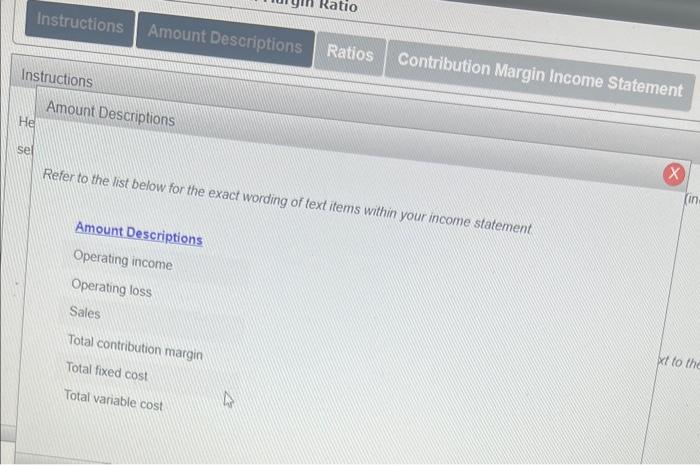
Task: Click the 'Refer to the list below' sentence
Action: (287, 201)
